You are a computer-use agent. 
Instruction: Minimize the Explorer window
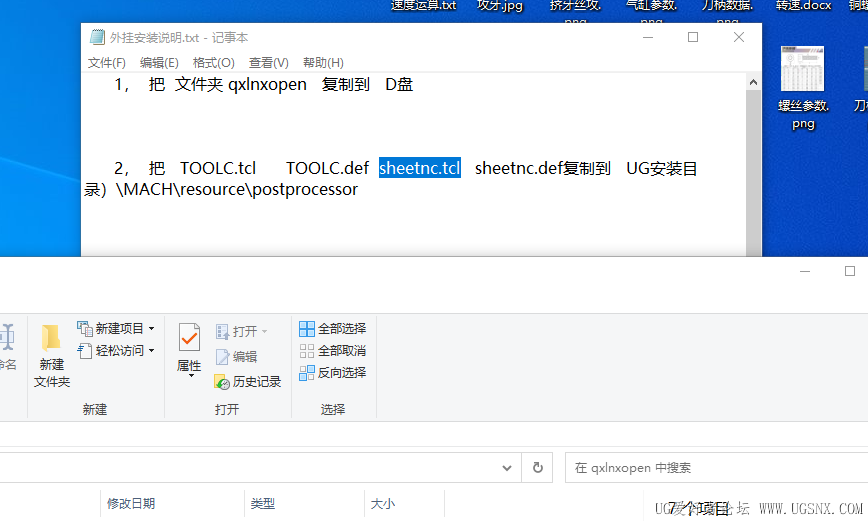coord(805,271)
